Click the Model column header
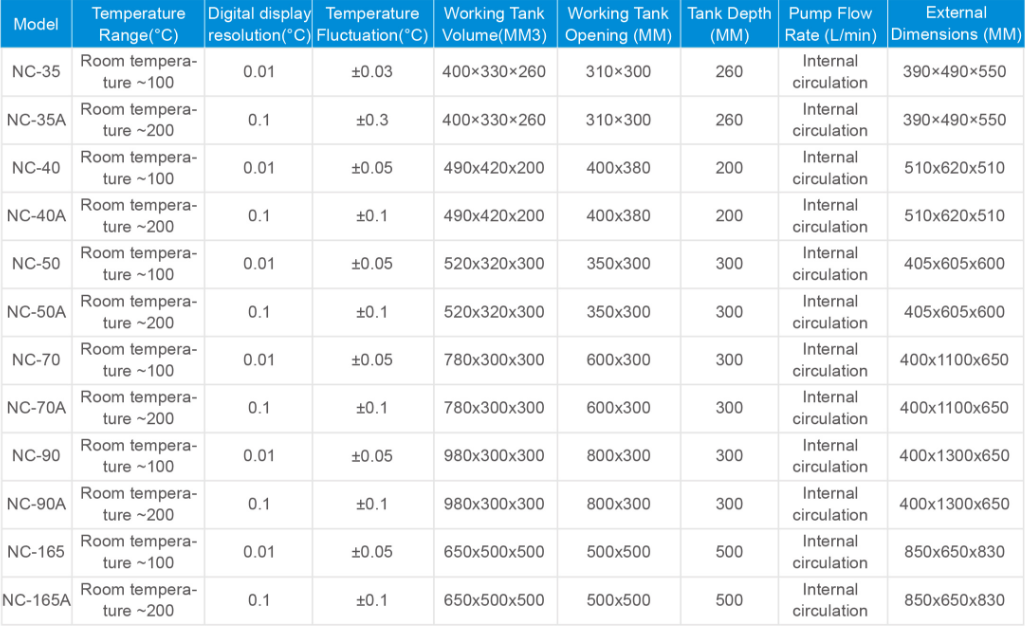1026x626 pixels. click(36, 24)
